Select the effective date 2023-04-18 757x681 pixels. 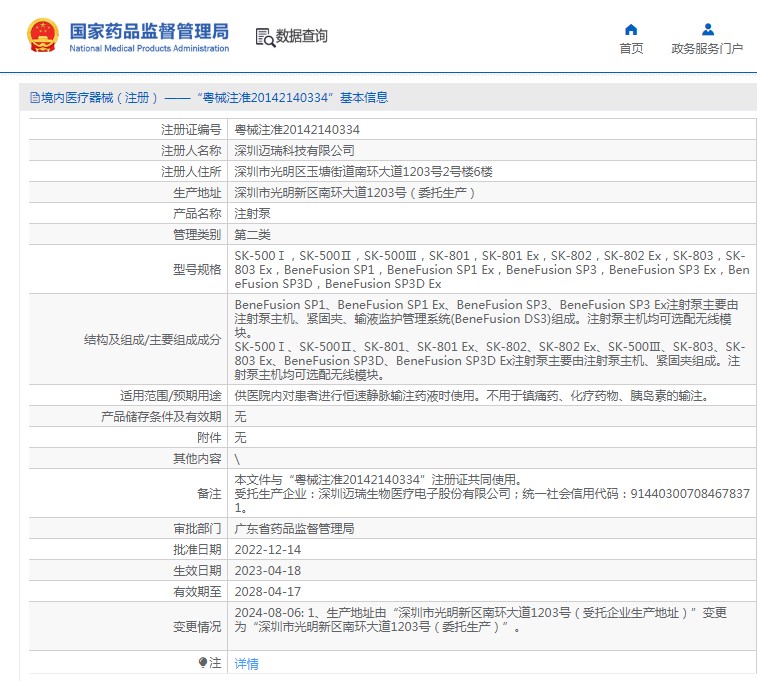(x=267, y=571)
